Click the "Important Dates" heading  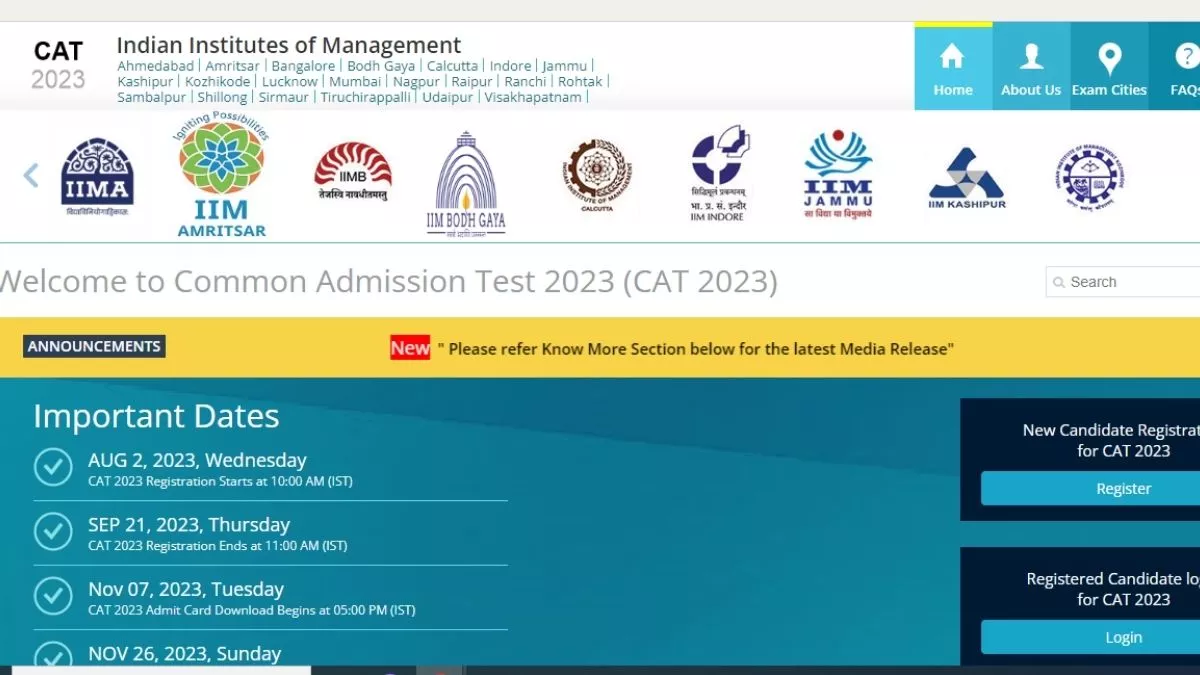(x=156, y=416)
